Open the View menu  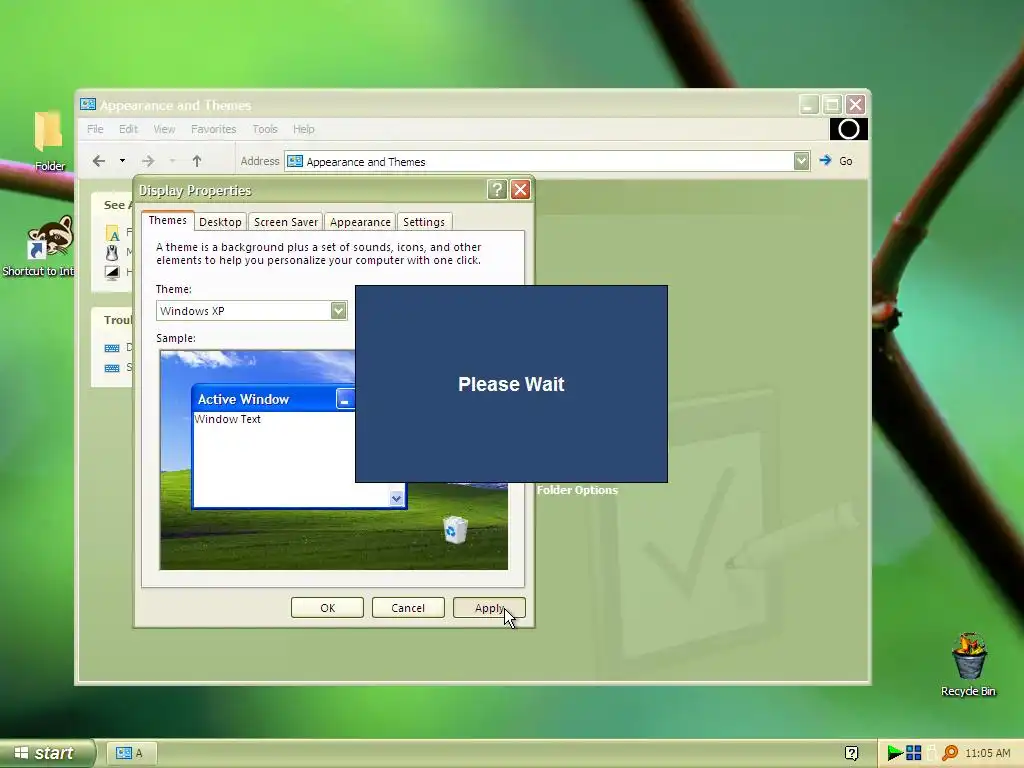point(164,129)
